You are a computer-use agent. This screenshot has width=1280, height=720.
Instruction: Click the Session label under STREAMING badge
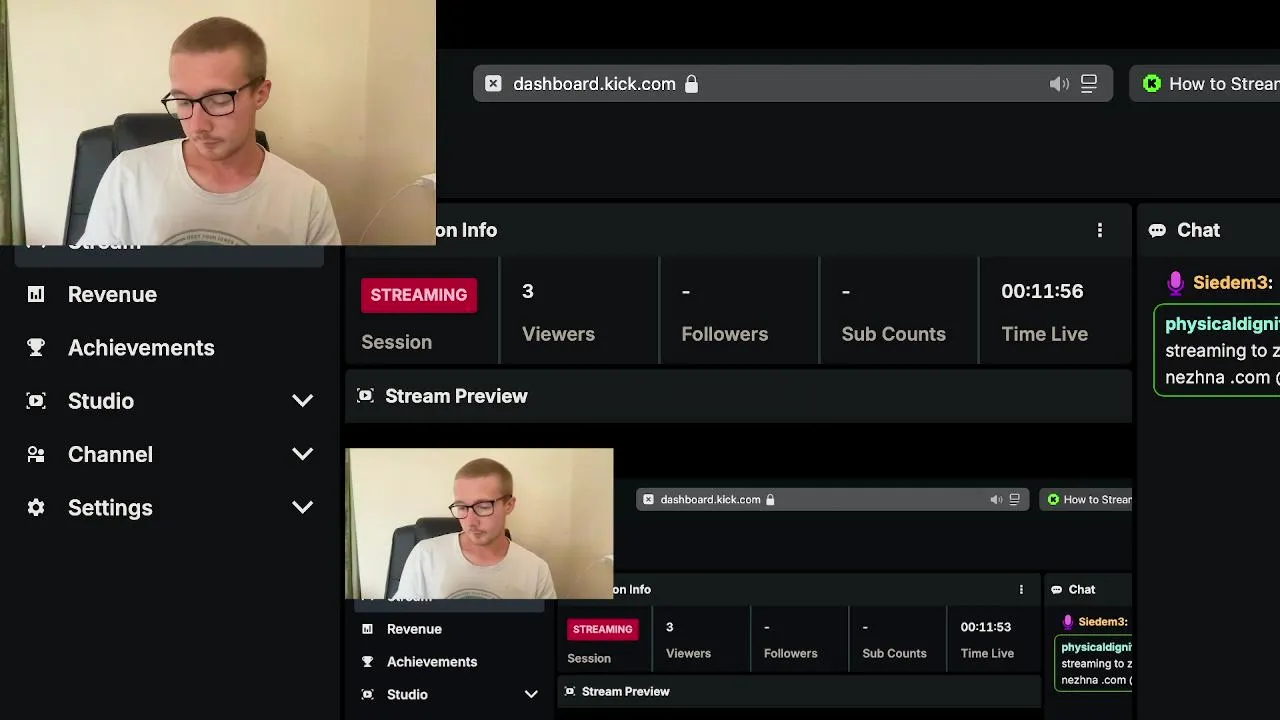tap(397, 342)
